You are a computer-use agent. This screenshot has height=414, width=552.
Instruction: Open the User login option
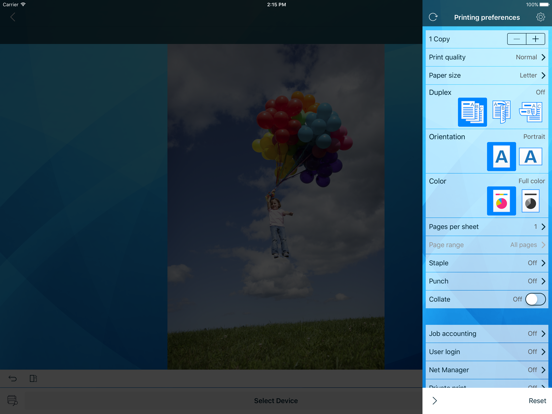click(487, 352)
